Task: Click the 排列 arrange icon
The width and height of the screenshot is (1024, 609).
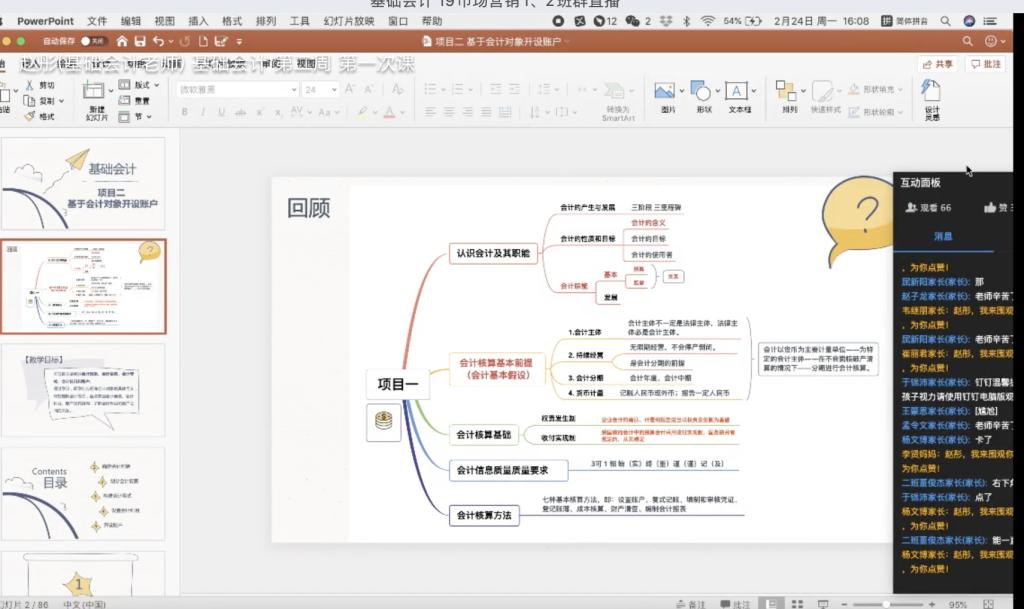Action: (x=790, y=97)
